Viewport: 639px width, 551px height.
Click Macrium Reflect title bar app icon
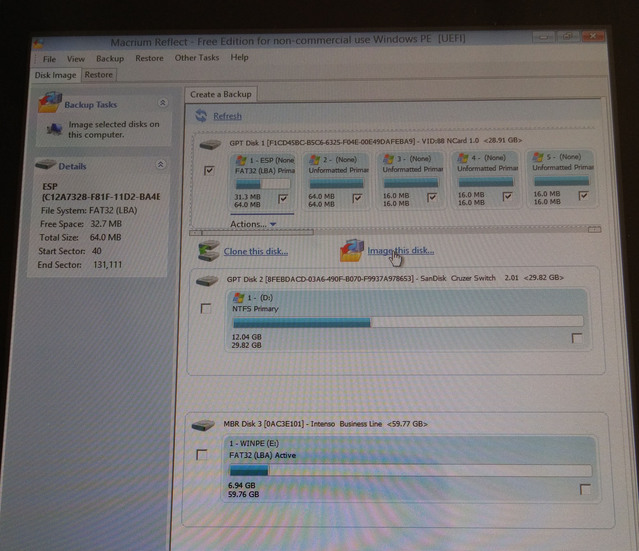click(38, 43)
